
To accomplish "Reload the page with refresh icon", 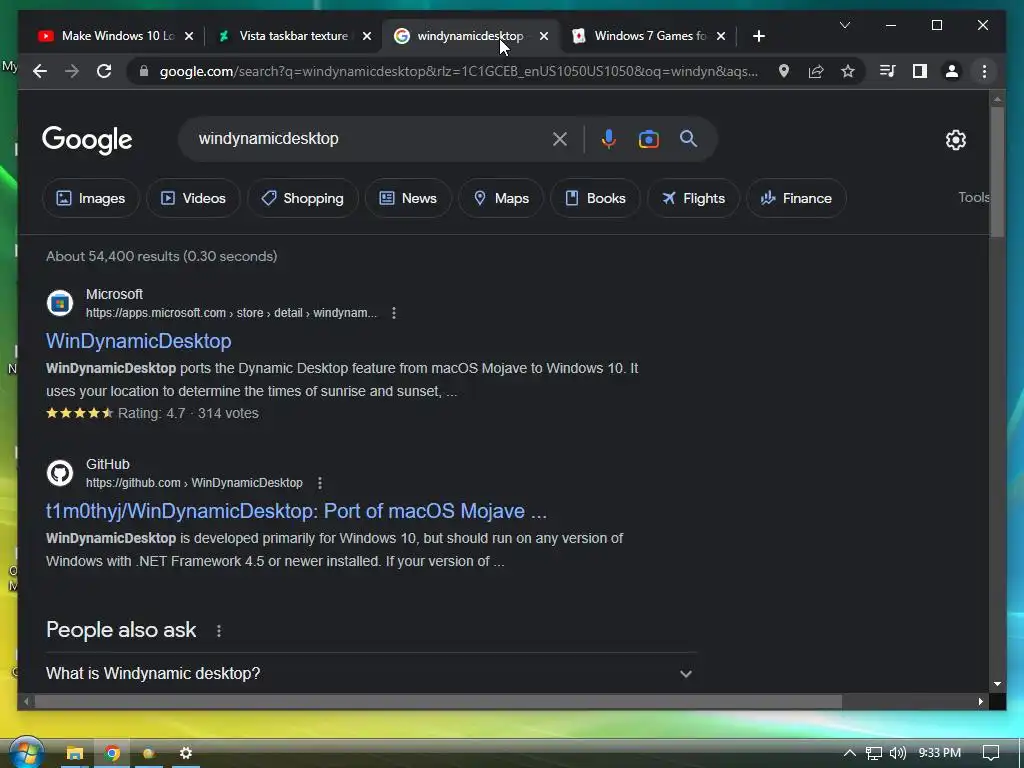I will pyautogui.click(x=104, y=71).
